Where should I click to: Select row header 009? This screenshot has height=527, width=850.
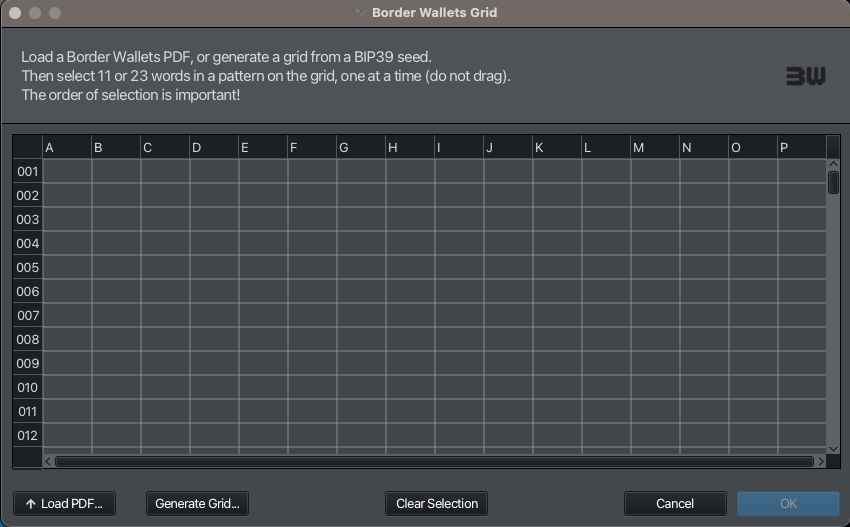[x=28, y=363]
